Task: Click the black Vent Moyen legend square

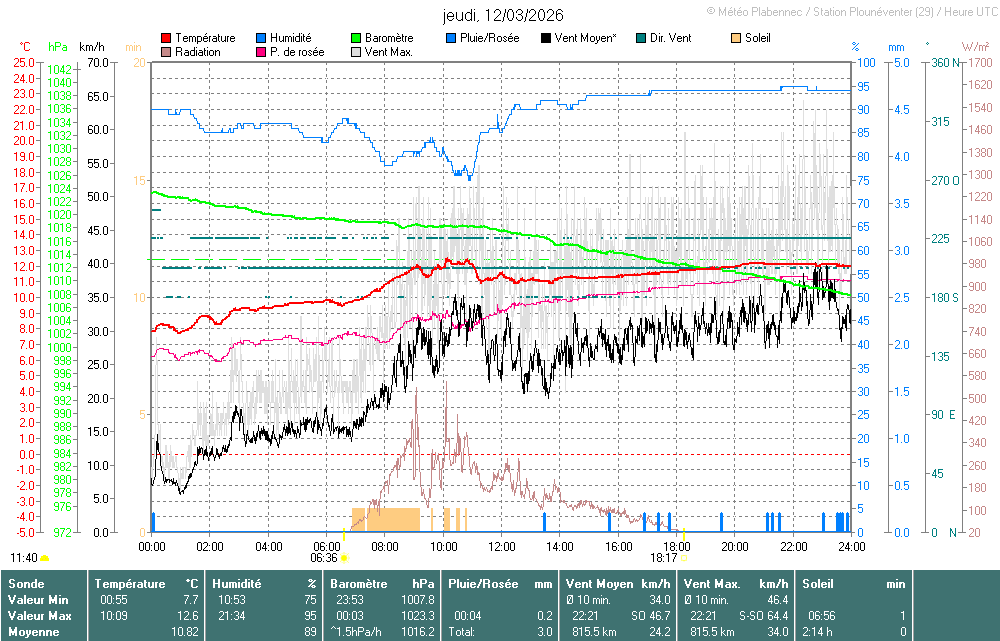Action: coord(545,38)
